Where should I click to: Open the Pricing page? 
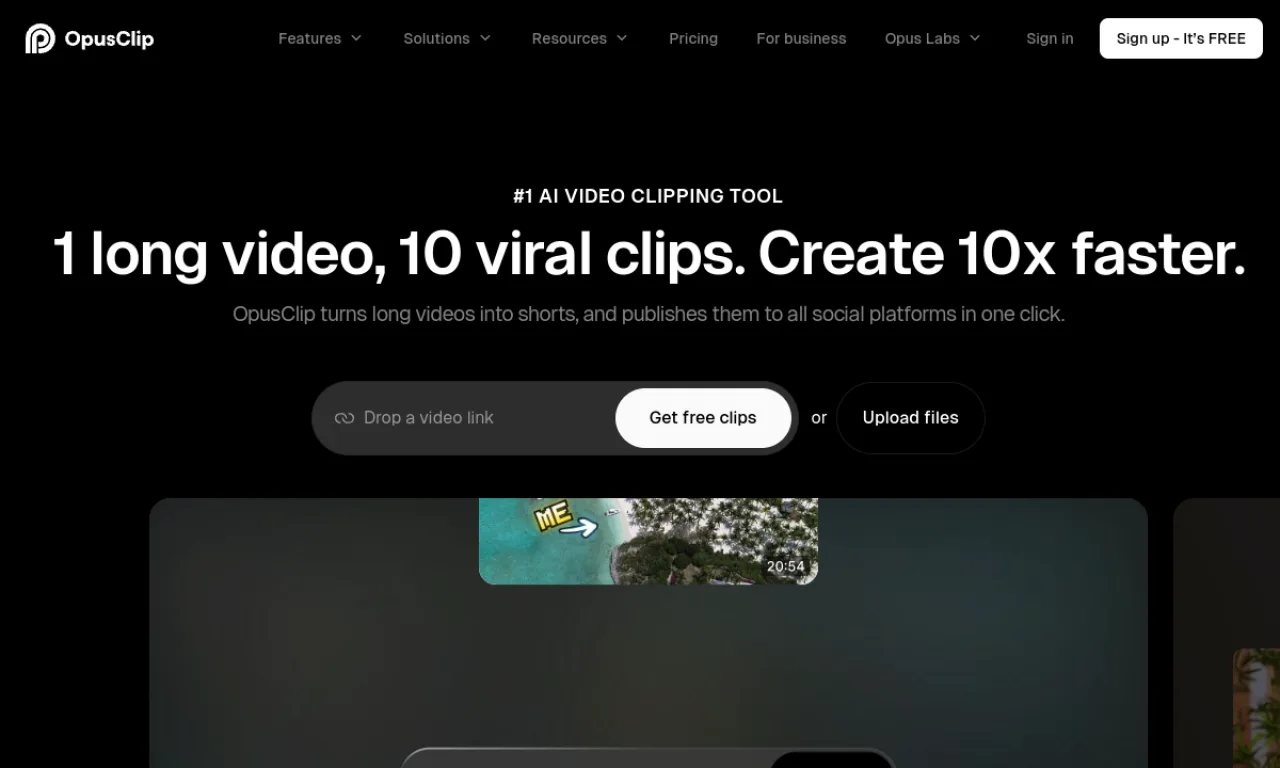coord(693,38)
